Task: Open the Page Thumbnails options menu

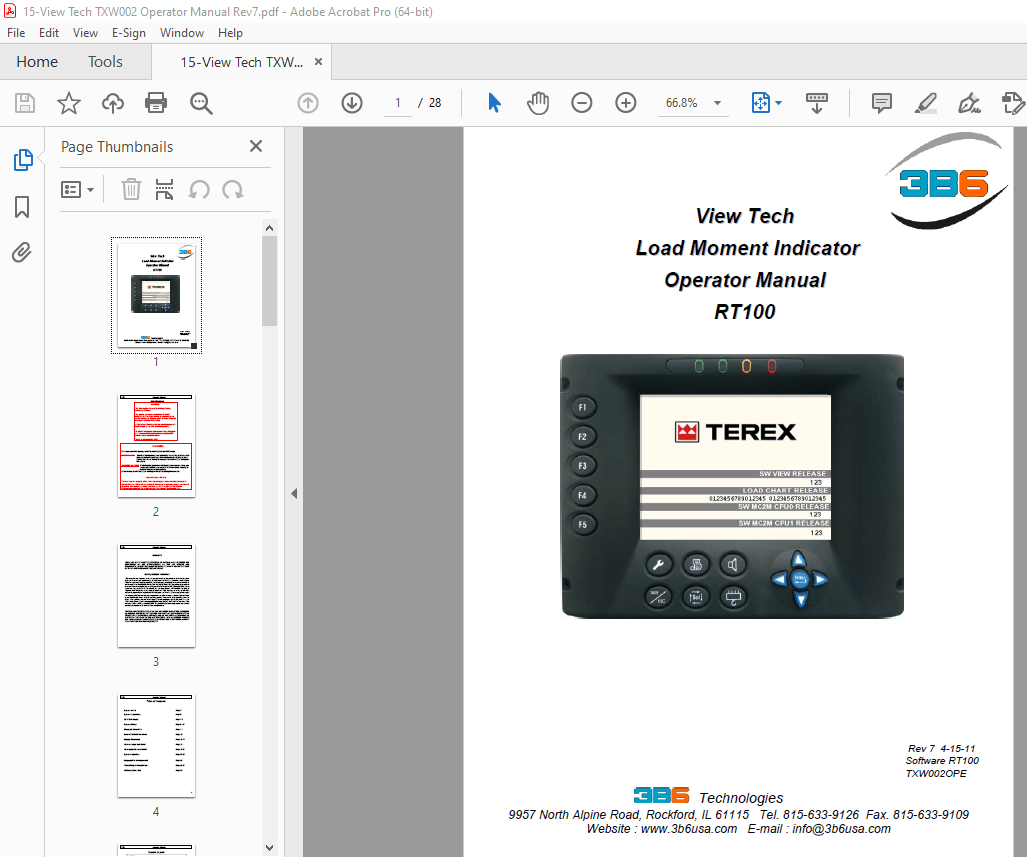Action: 78,189
